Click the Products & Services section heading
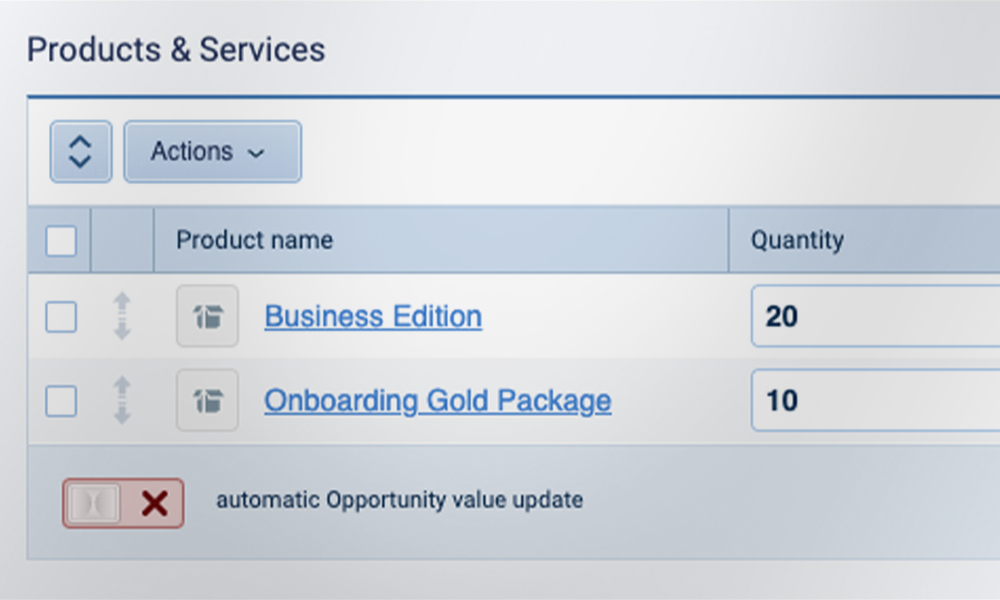Screen dimensions: 1000x600 click(175, 49)
